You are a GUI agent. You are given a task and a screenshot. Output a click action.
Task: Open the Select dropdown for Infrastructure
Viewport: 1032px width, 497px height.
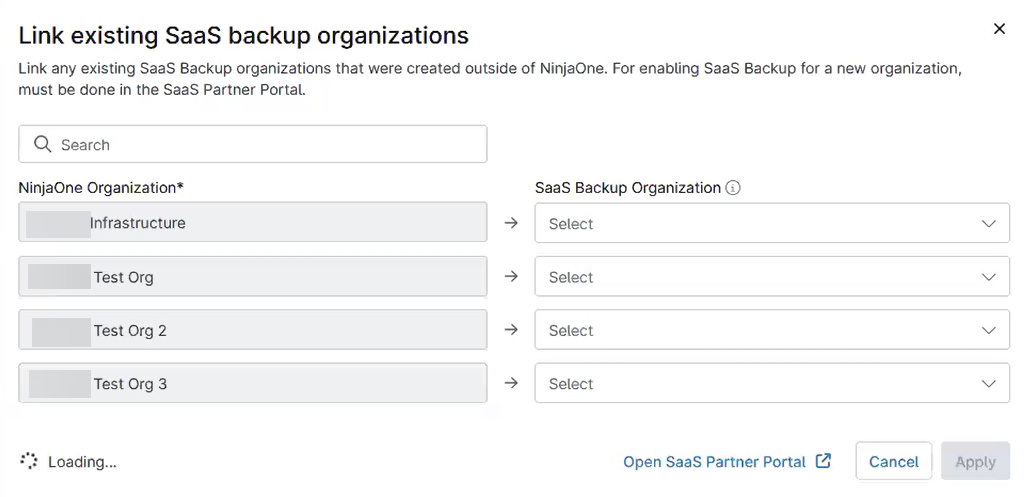click(772, 224)
